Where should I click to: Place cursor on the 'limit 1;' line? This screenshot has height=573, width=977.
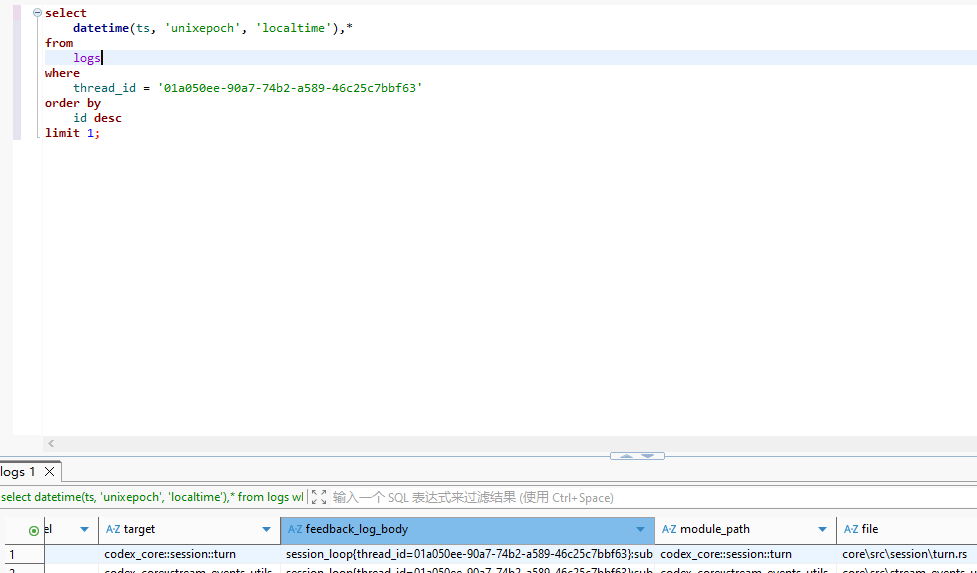coord(72,133)
